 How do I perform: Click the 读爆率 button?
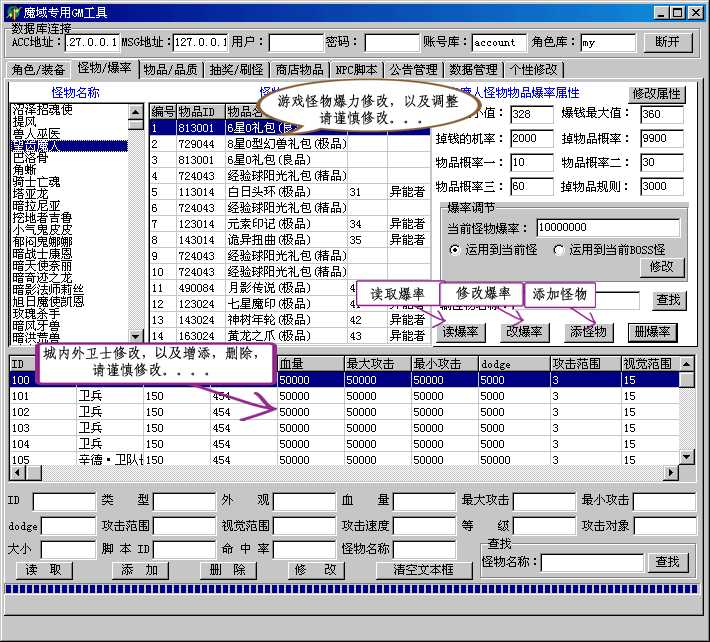click(x=461, y=332)
